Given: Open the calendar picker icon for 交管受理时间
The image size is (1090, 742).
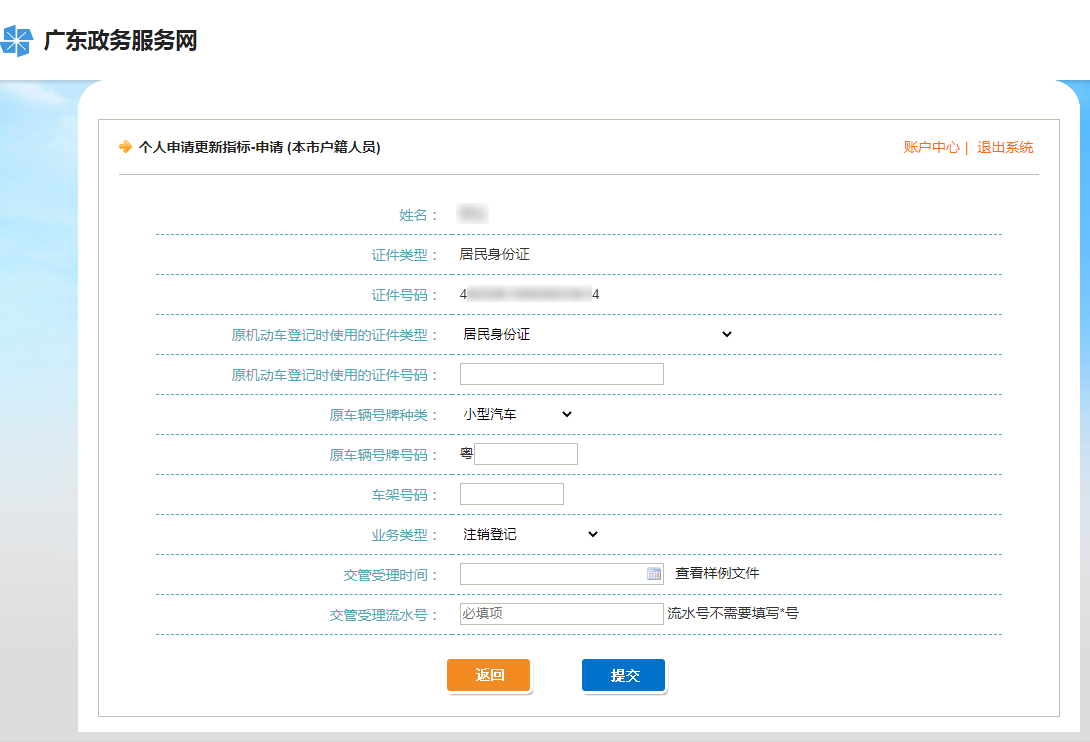Looking at the screenshot, I should (x=653, y=574).
